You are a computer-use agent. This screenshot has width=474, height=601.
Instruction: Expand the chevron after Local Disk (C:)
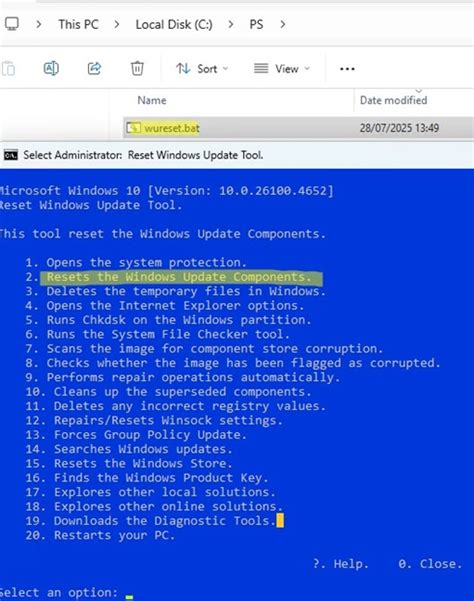pyautogui.click(x=230, y=25)
